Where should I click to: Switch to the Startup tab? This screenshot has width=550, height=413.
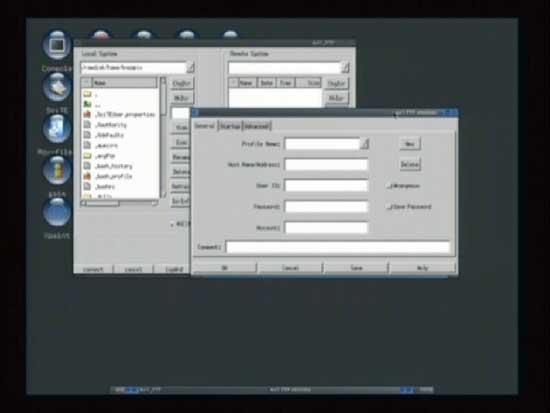tap(230, 126)
